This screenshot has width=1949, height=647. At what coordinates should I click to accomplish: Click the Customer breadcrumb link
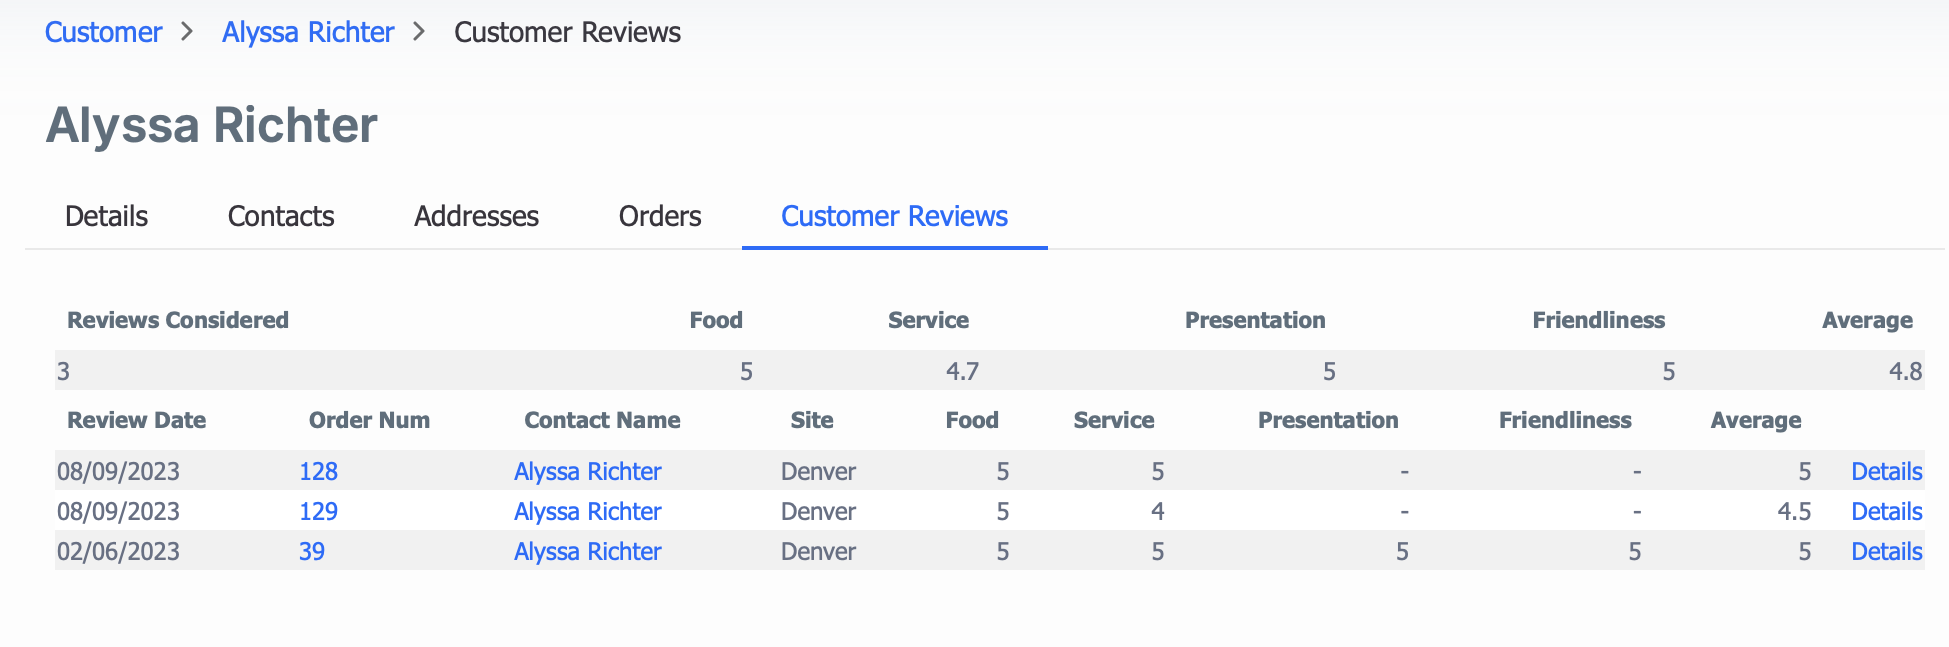(x=103, y=32)
